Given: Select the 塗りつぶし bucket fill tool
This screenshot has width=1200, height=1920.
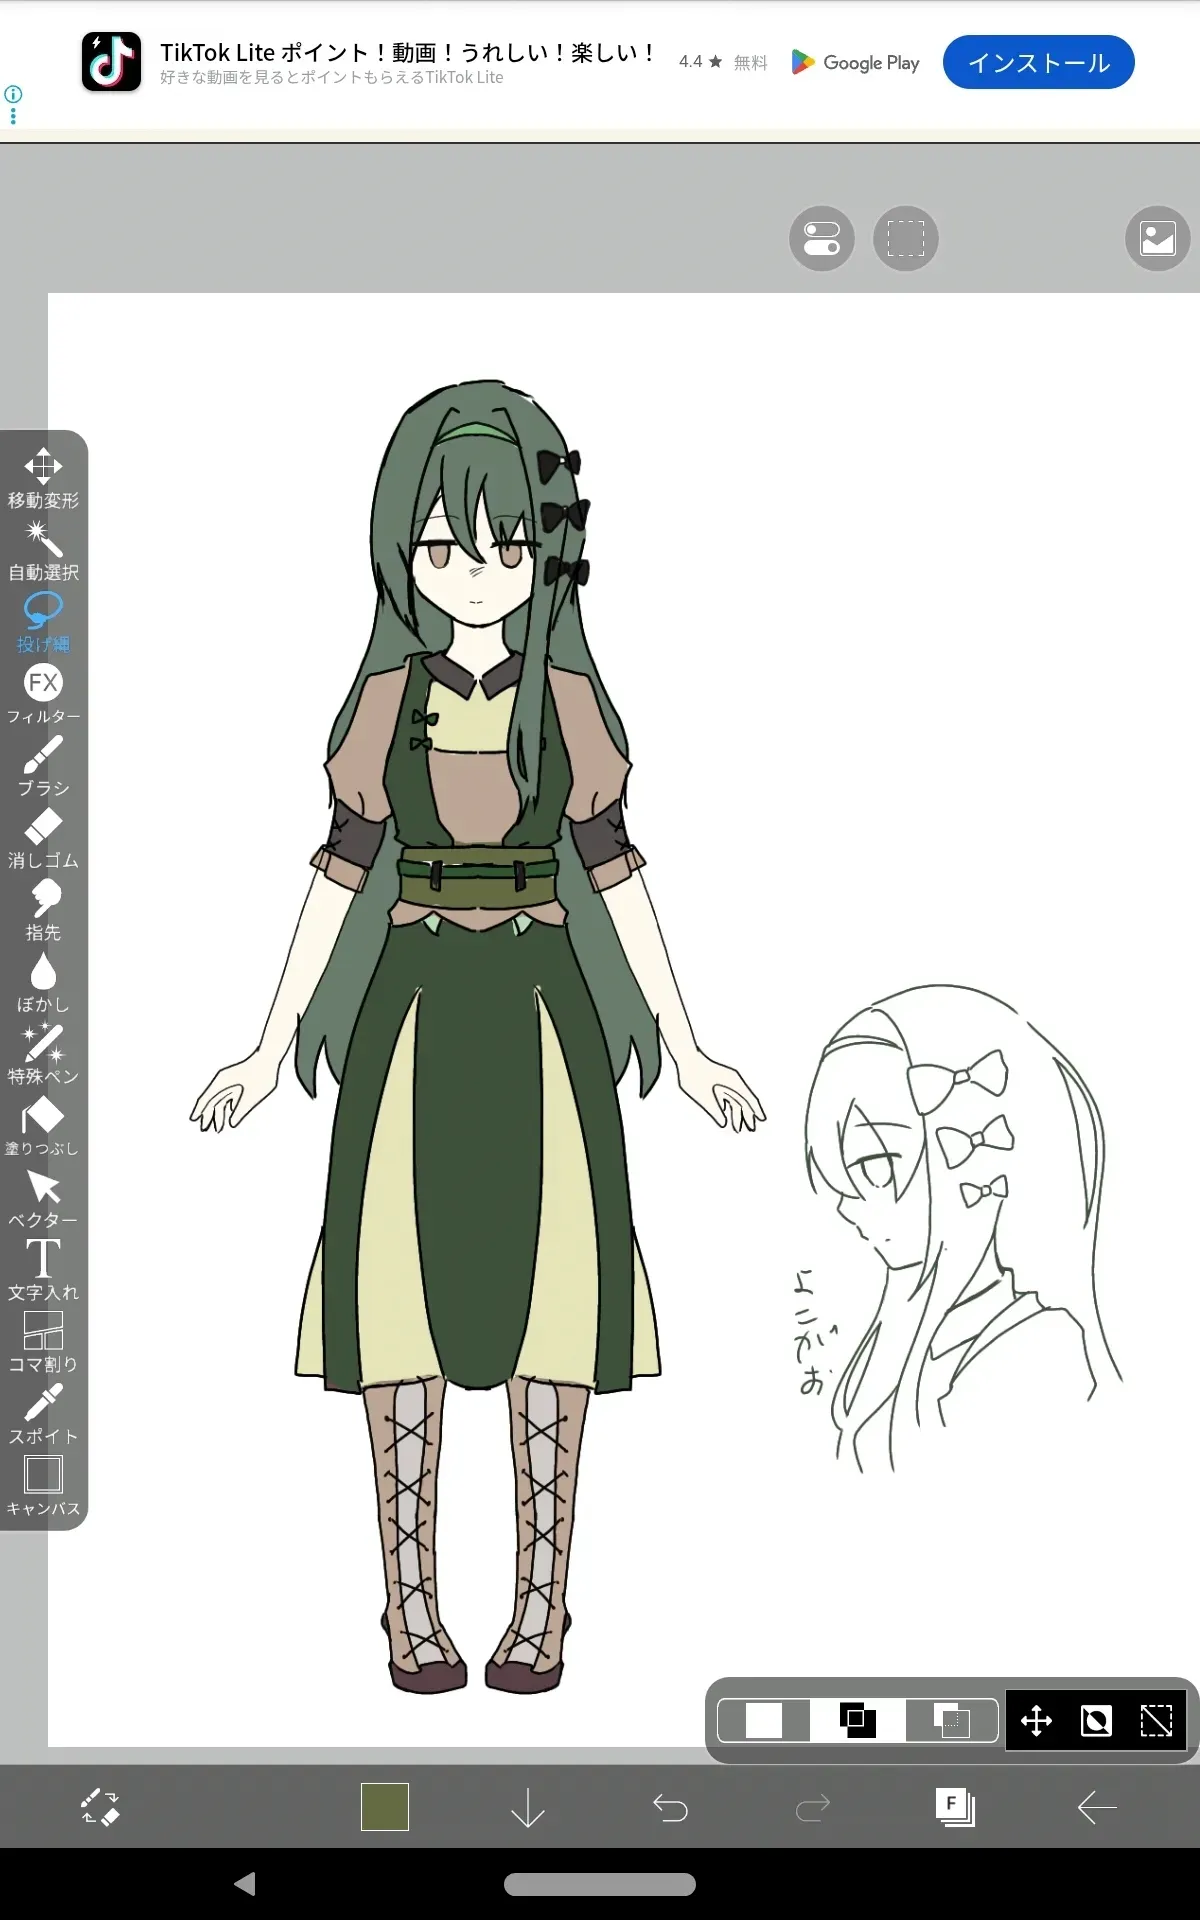Looking at the screenshot, I should [43, 1126].
